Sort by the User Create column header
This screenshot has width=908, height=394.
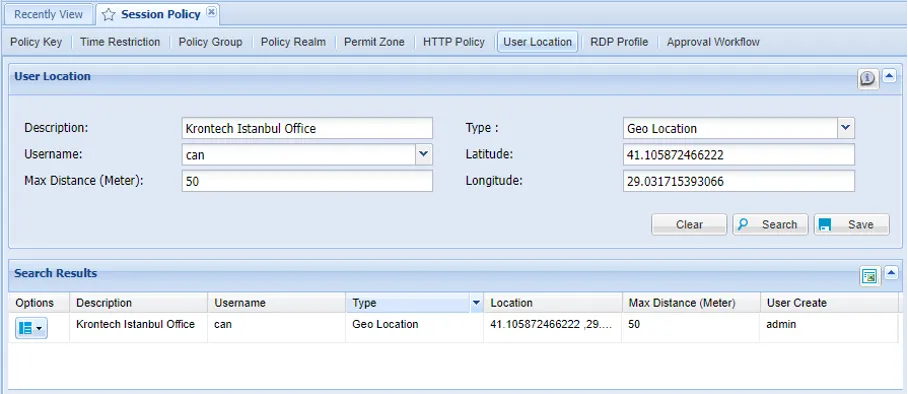829,303
